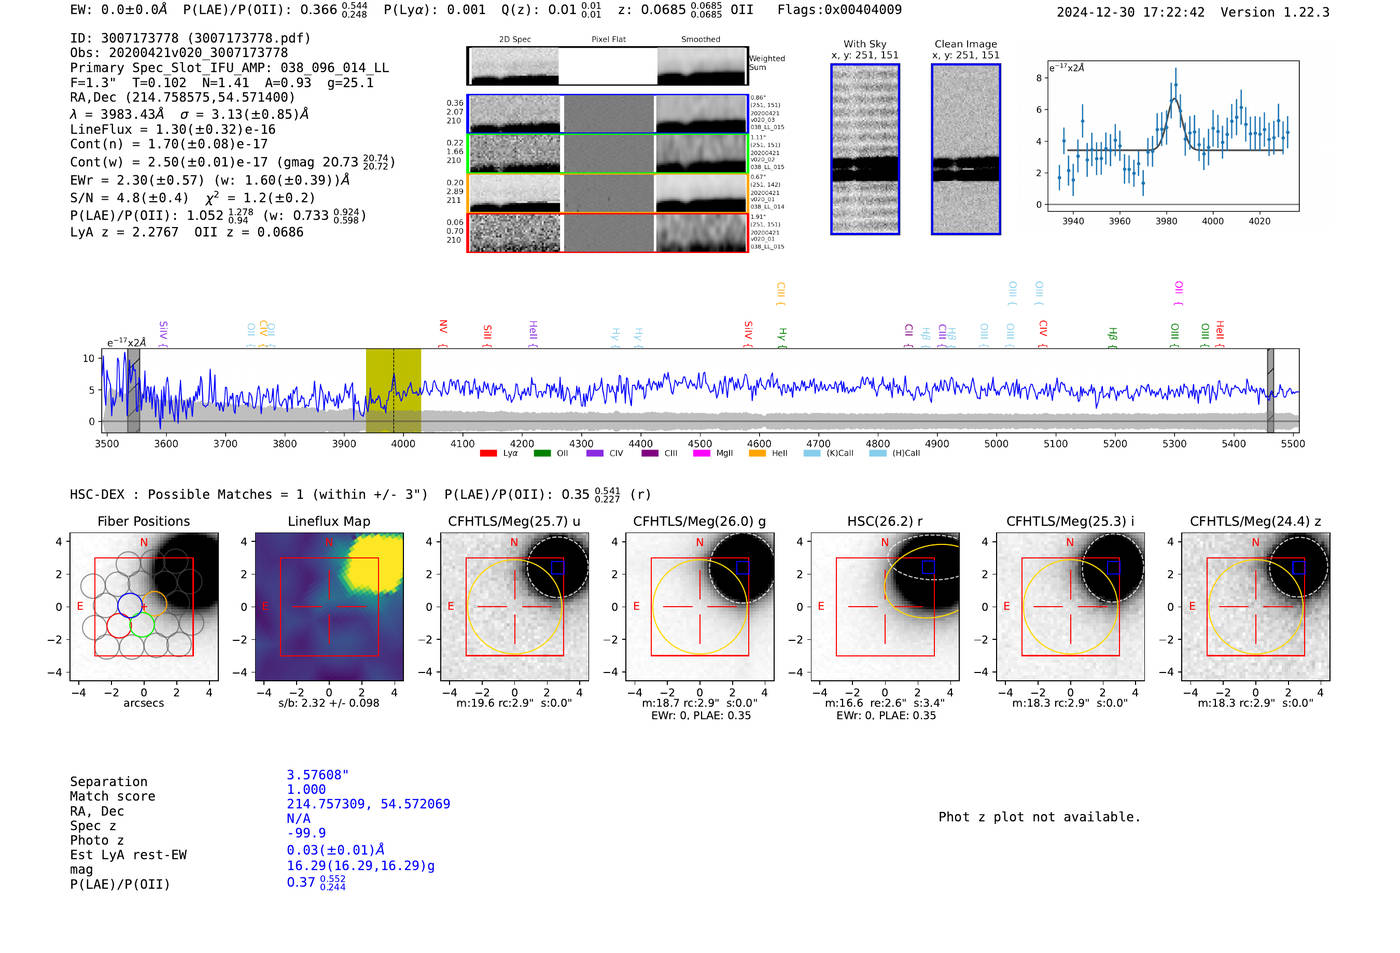Viewport: 1400px width, 953px height.
Task: Open the Lineflux Map panel
Action: pos(329,606)
